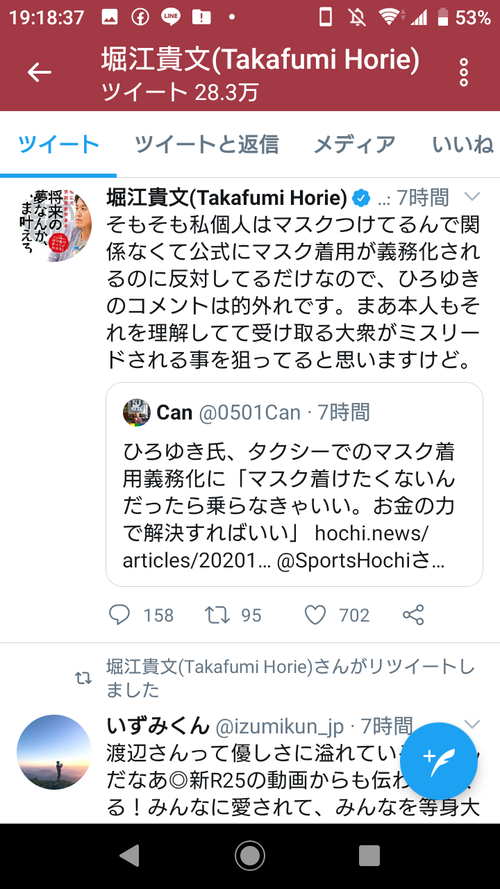Switch to いいね tab
The image size is (500, 889).
click(463, 145)
